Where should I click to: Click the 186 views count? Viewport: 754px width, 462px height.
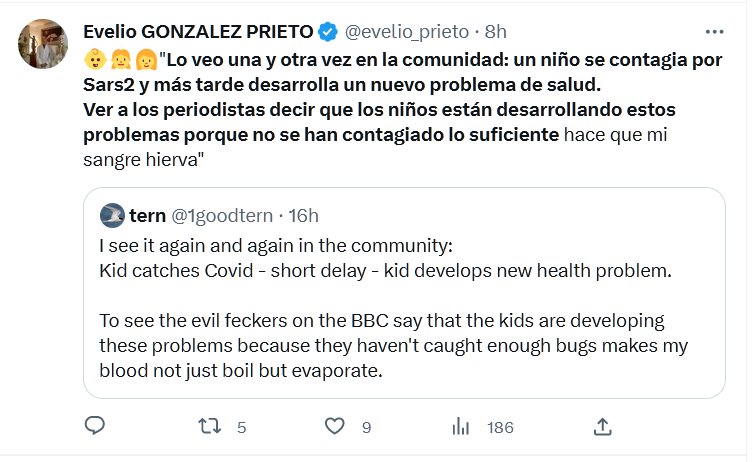click(x=500, y=427)
